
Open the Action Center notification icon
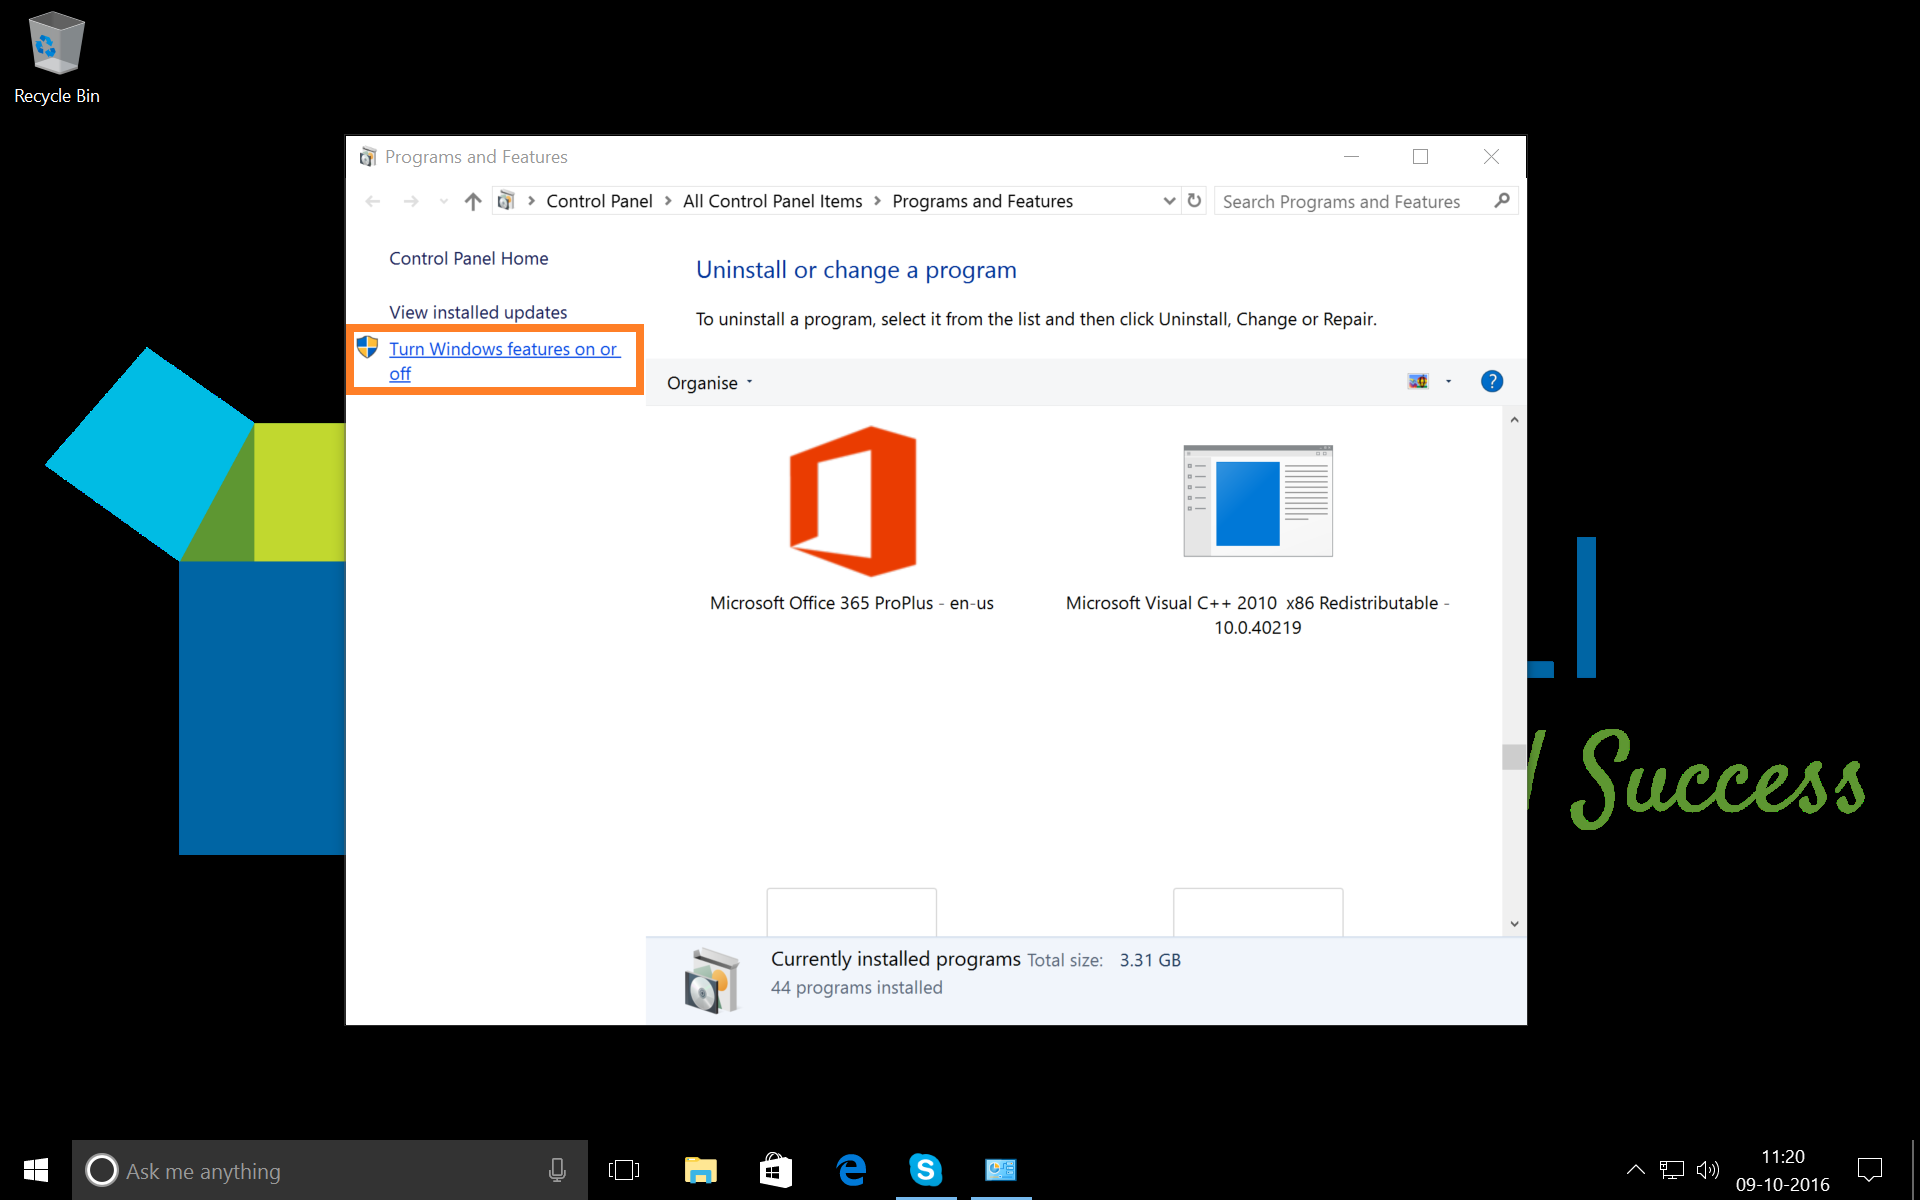1869,1169
